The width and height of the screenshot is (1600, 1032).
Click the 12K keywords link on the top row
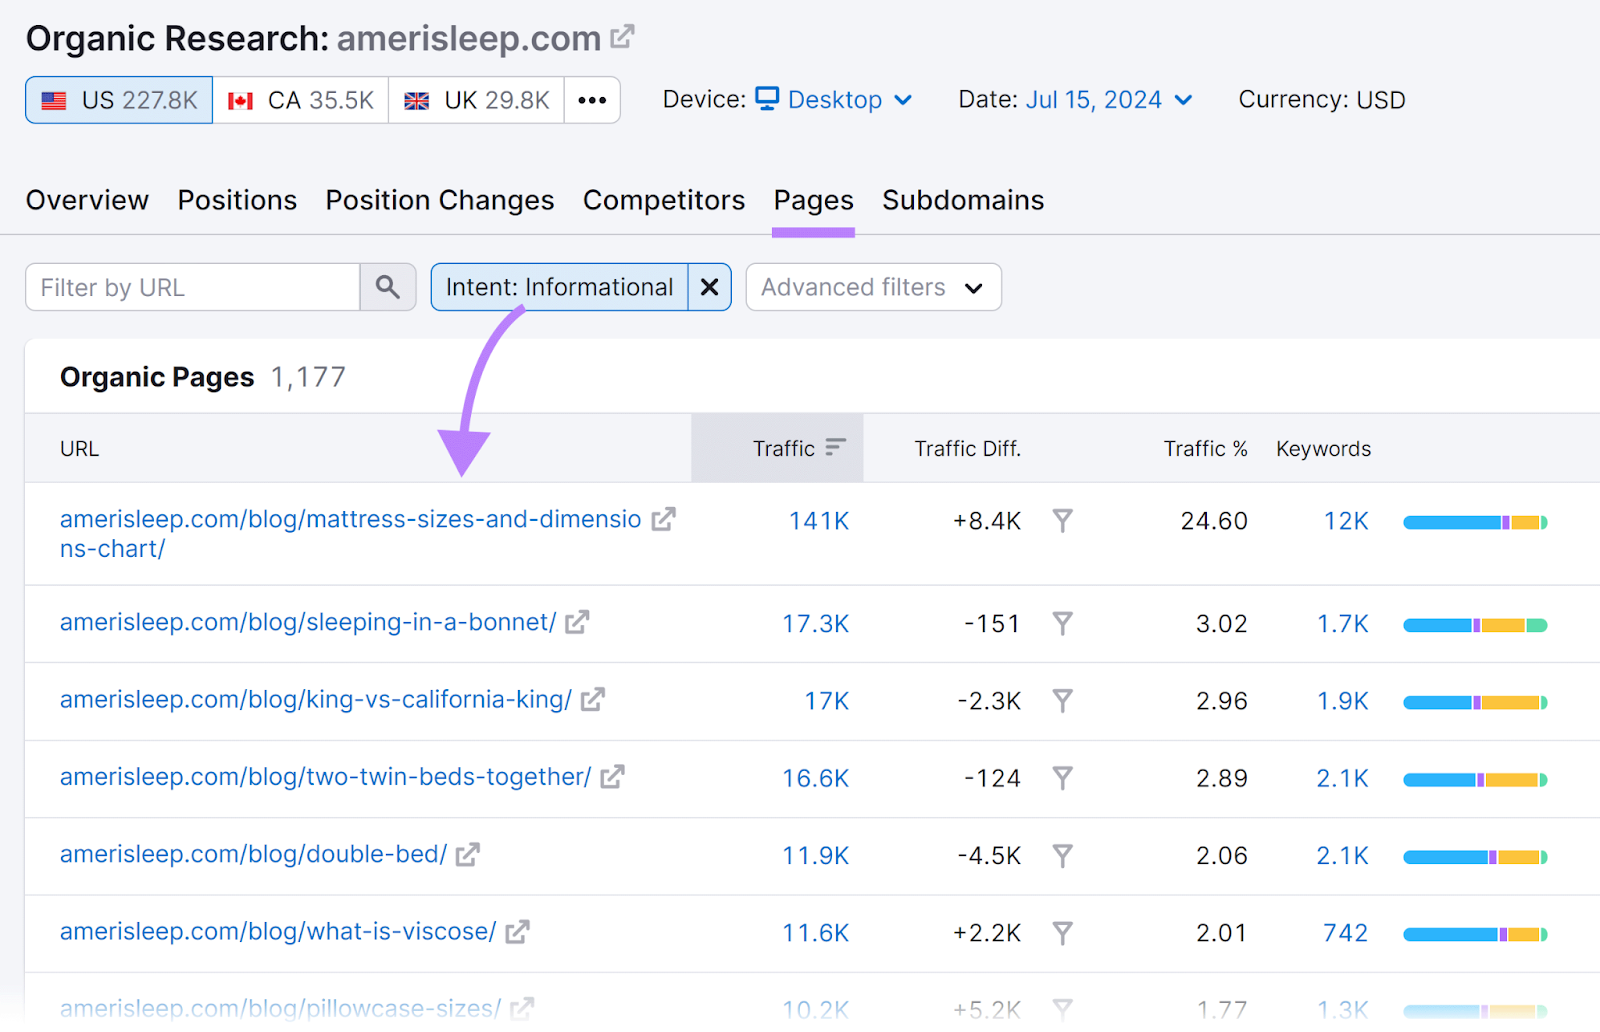point(1344,520)
